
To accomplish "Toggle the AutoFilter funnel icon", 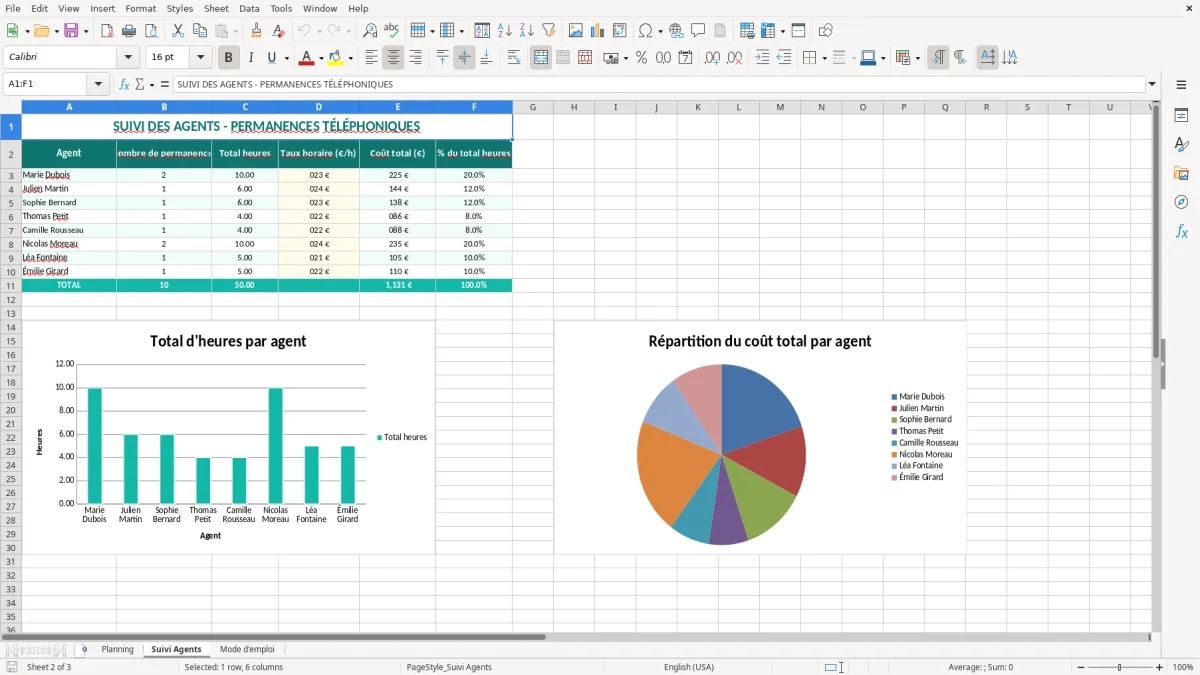I will click(549, 31).
